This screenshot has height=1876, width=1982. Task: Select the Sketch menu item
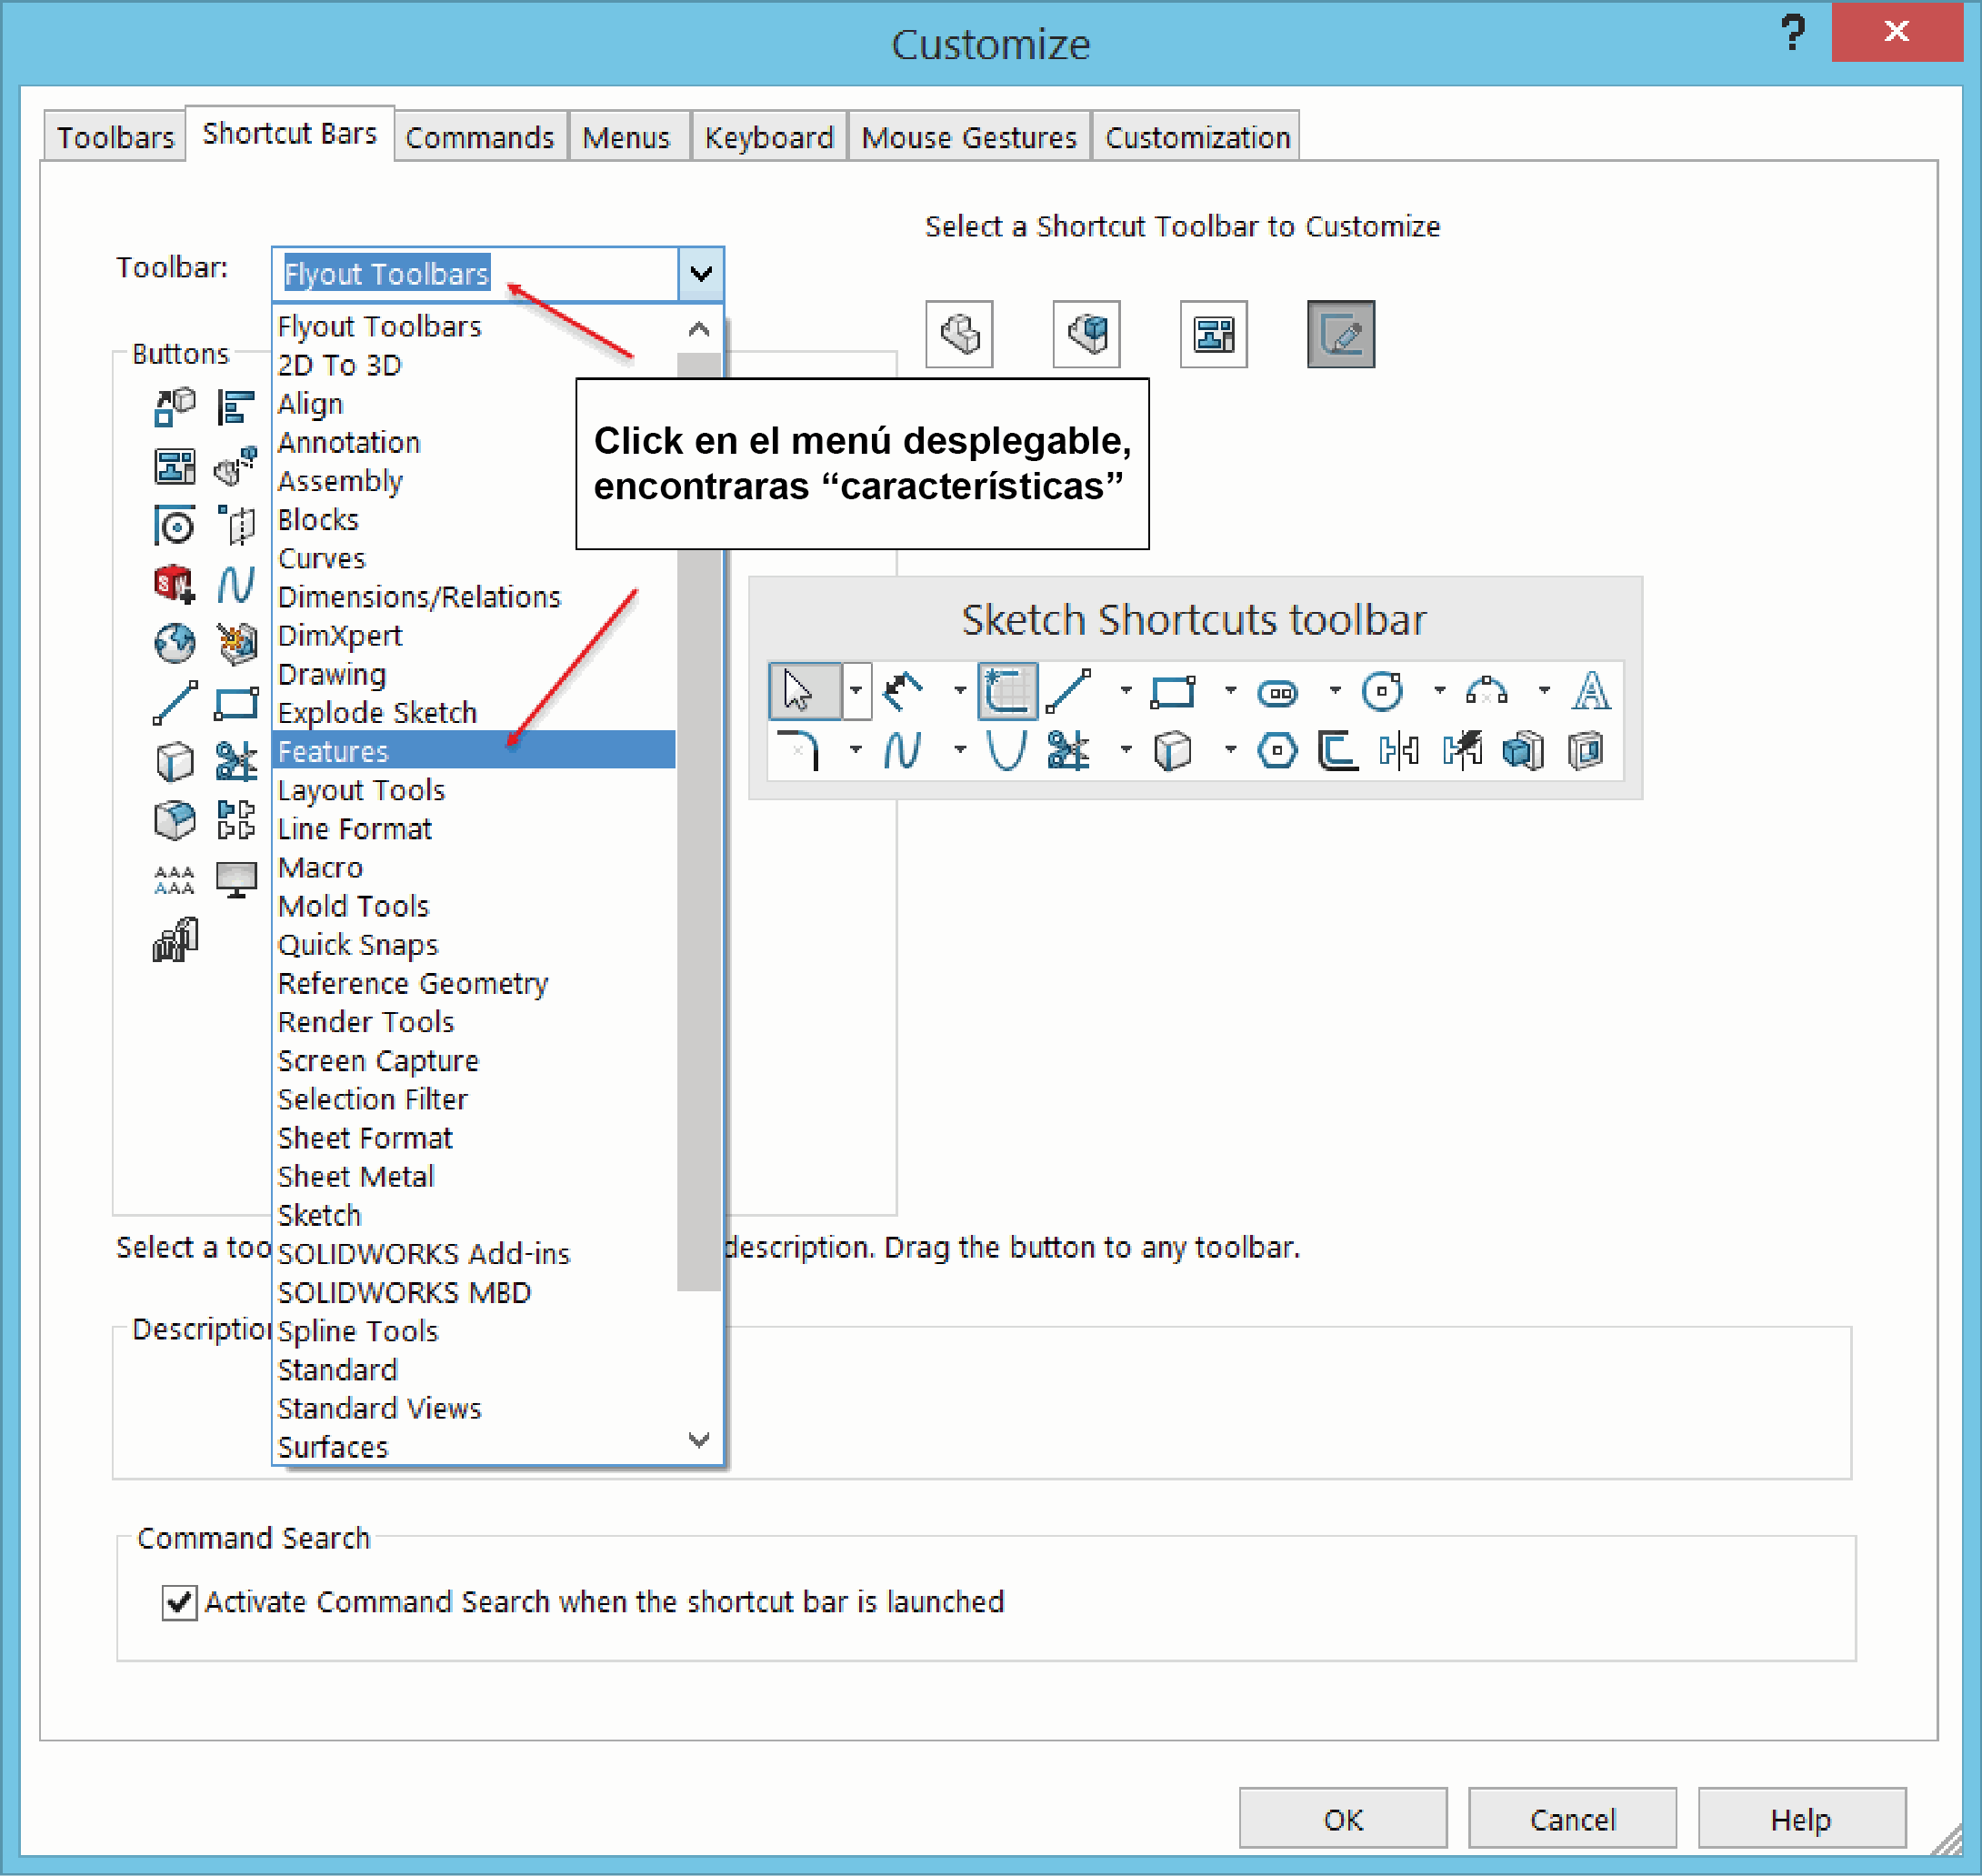point(317,1220)
